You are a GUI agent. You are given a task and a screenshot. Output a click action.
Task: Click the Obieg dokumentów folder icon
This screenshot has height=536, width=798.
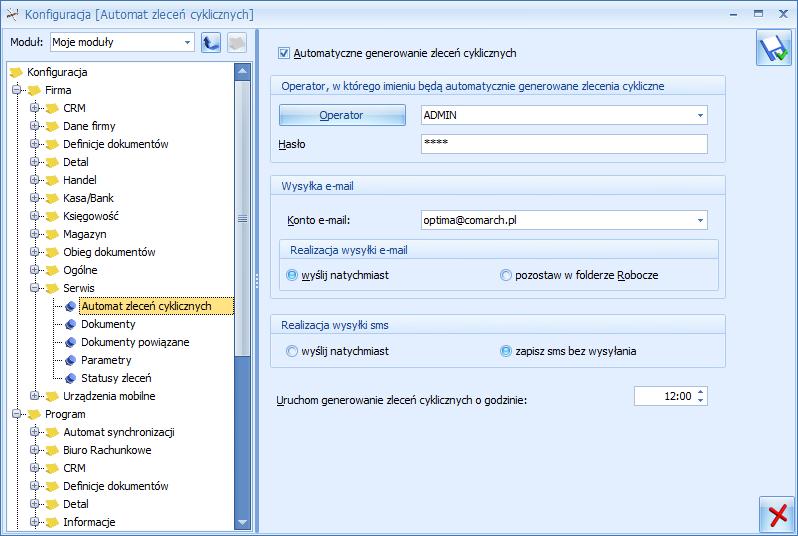click(x=52, y=252)
